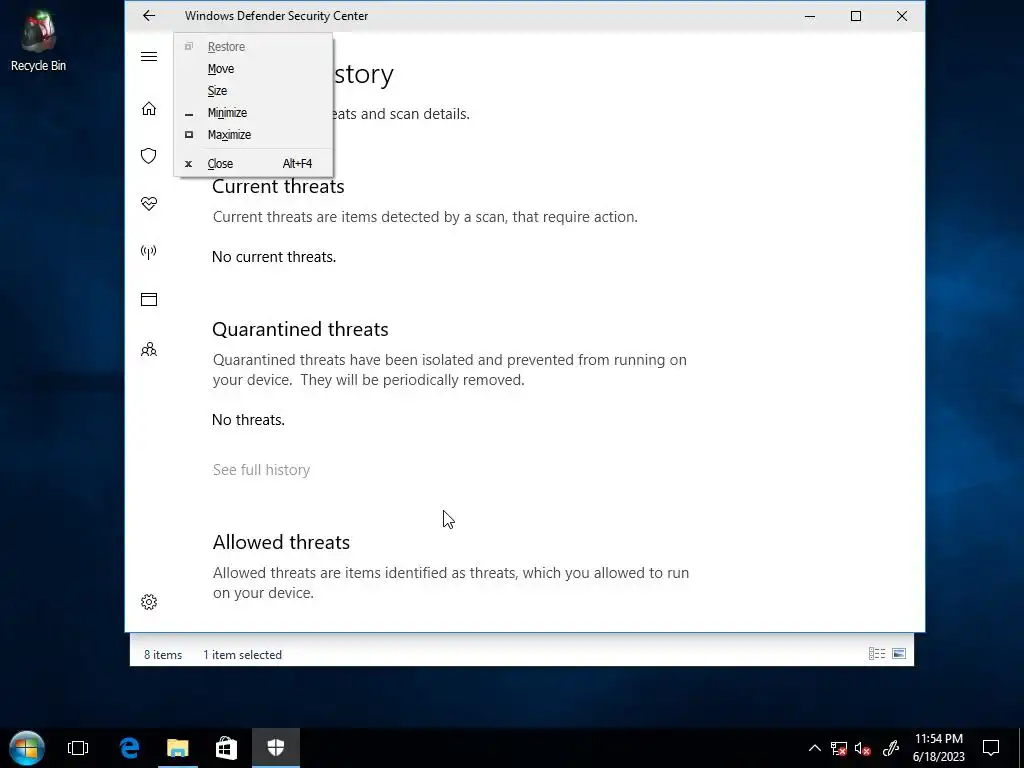Open File Explorer from taskbar
This screenshot has height=768, width=1024.
click(178, 748)
